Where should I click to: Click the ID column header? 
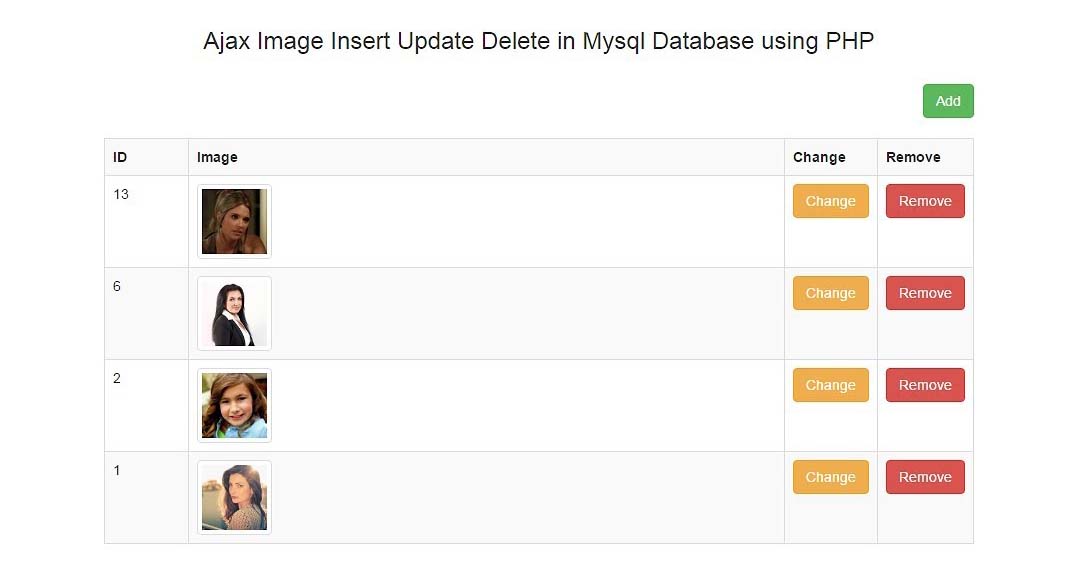(x=120, y=157)
